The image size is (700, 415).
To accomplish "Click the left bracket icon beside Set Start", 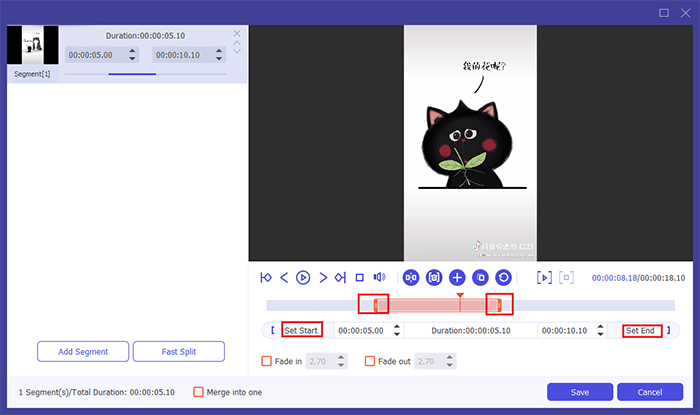I will (273, 330).
